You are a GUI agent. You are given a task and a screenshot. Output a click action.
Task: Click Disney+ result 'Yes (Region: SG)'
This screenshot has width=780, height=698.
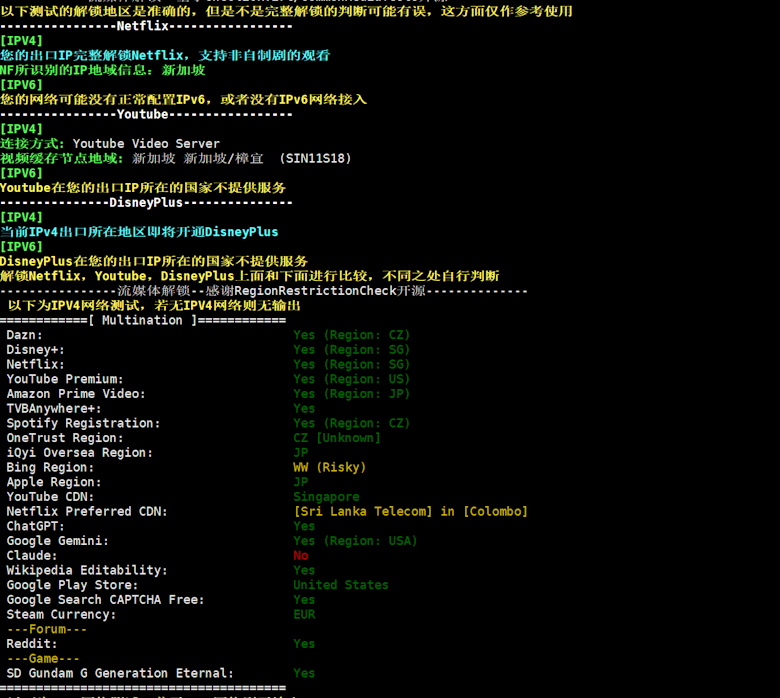pyautogui.click(x=352, y=350)
